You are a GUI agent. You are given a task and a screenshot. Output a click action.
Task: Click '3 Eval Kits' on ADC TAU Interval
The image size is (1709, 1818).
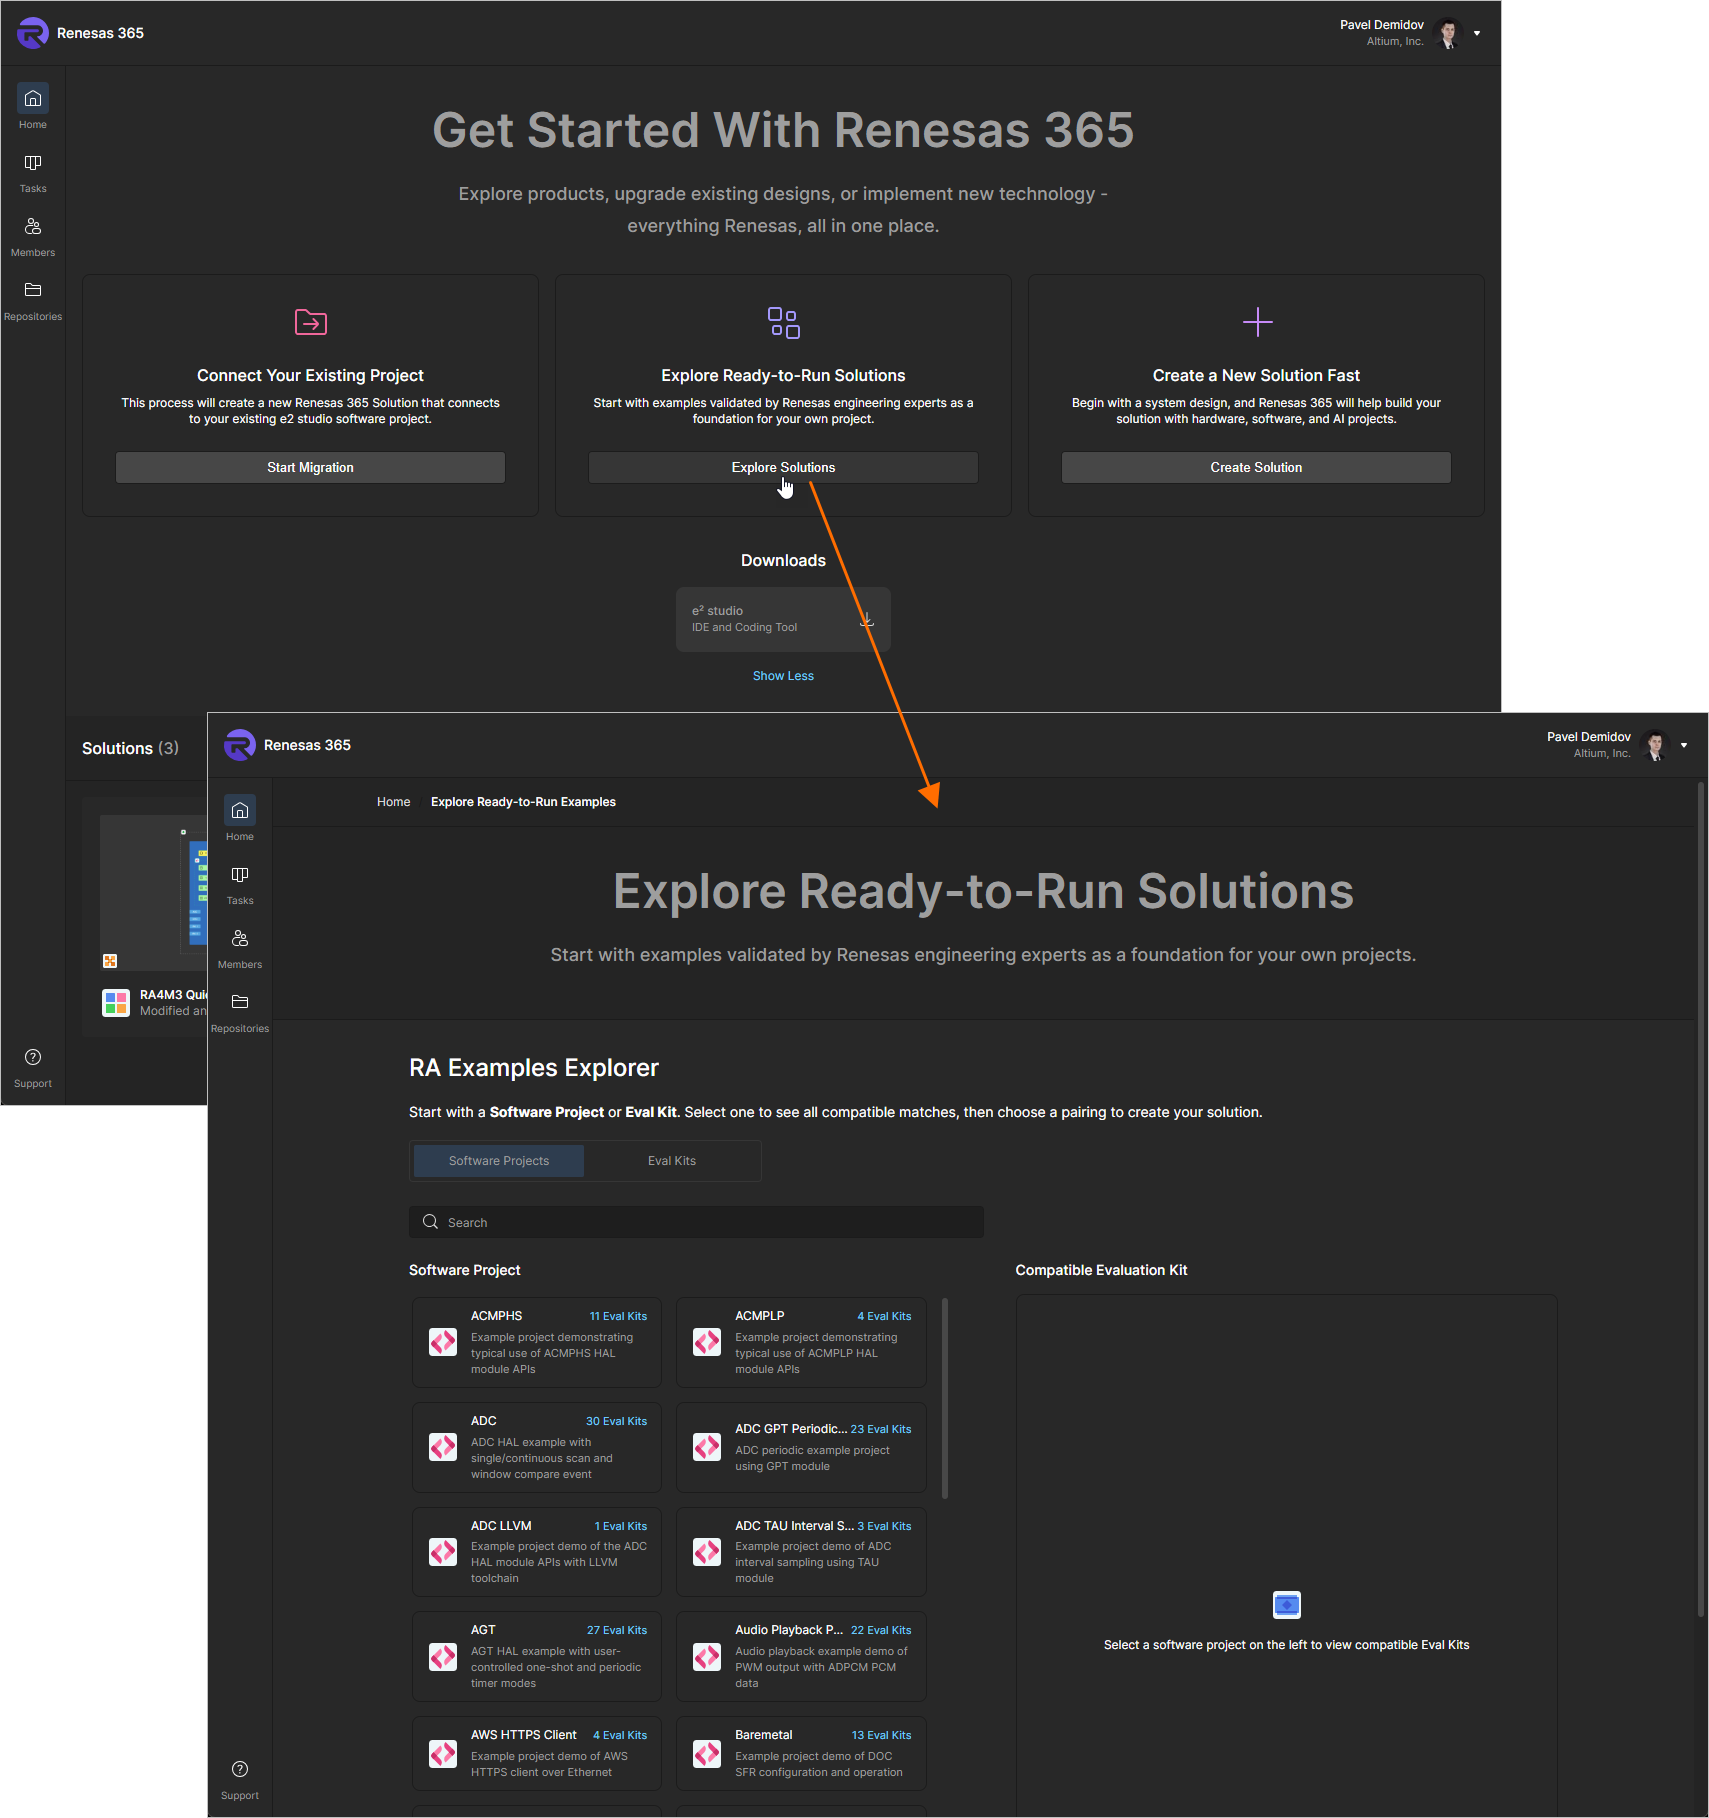pos(884,1526)
